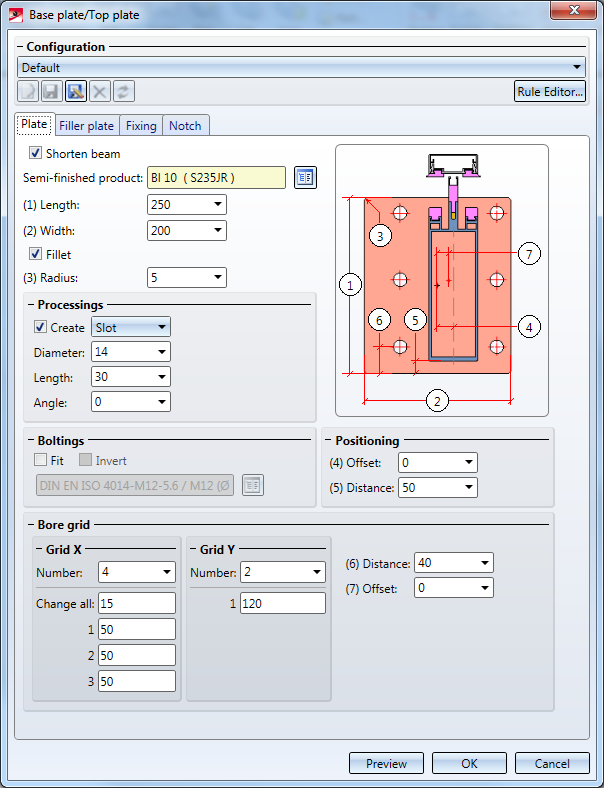Viewport: 604px width, 790px height.
Task: Toggle the Fillet checkbox
Action: [x=36, y=255]
